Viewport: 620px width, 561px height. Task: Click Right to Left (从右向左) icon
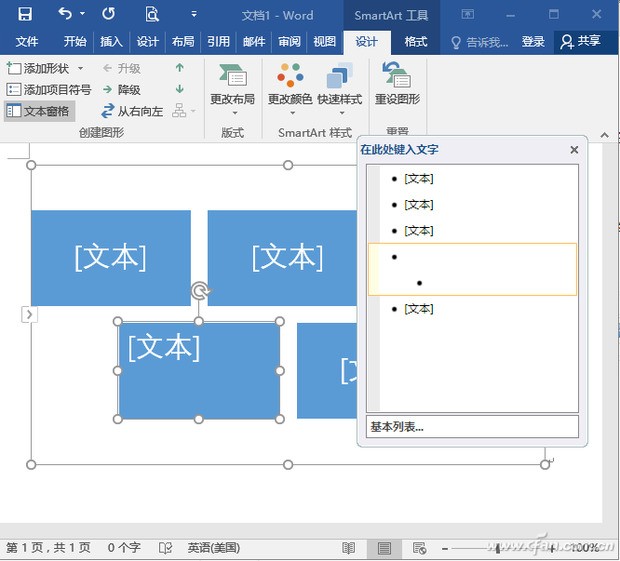pos(109,111)
